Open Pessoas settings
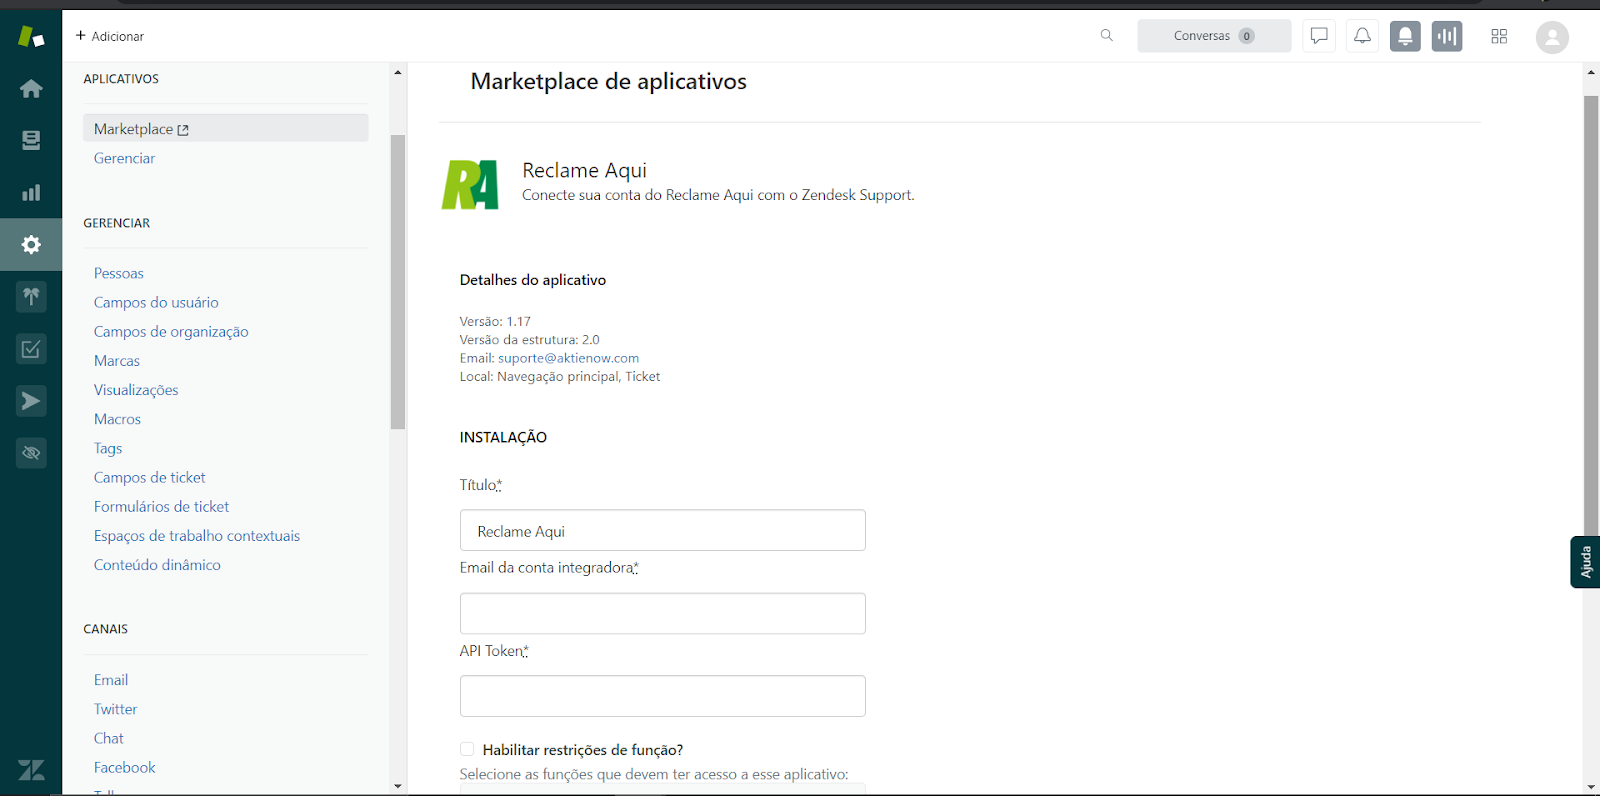This screenshot has width=1600, height=796. [x=119, y=273]
